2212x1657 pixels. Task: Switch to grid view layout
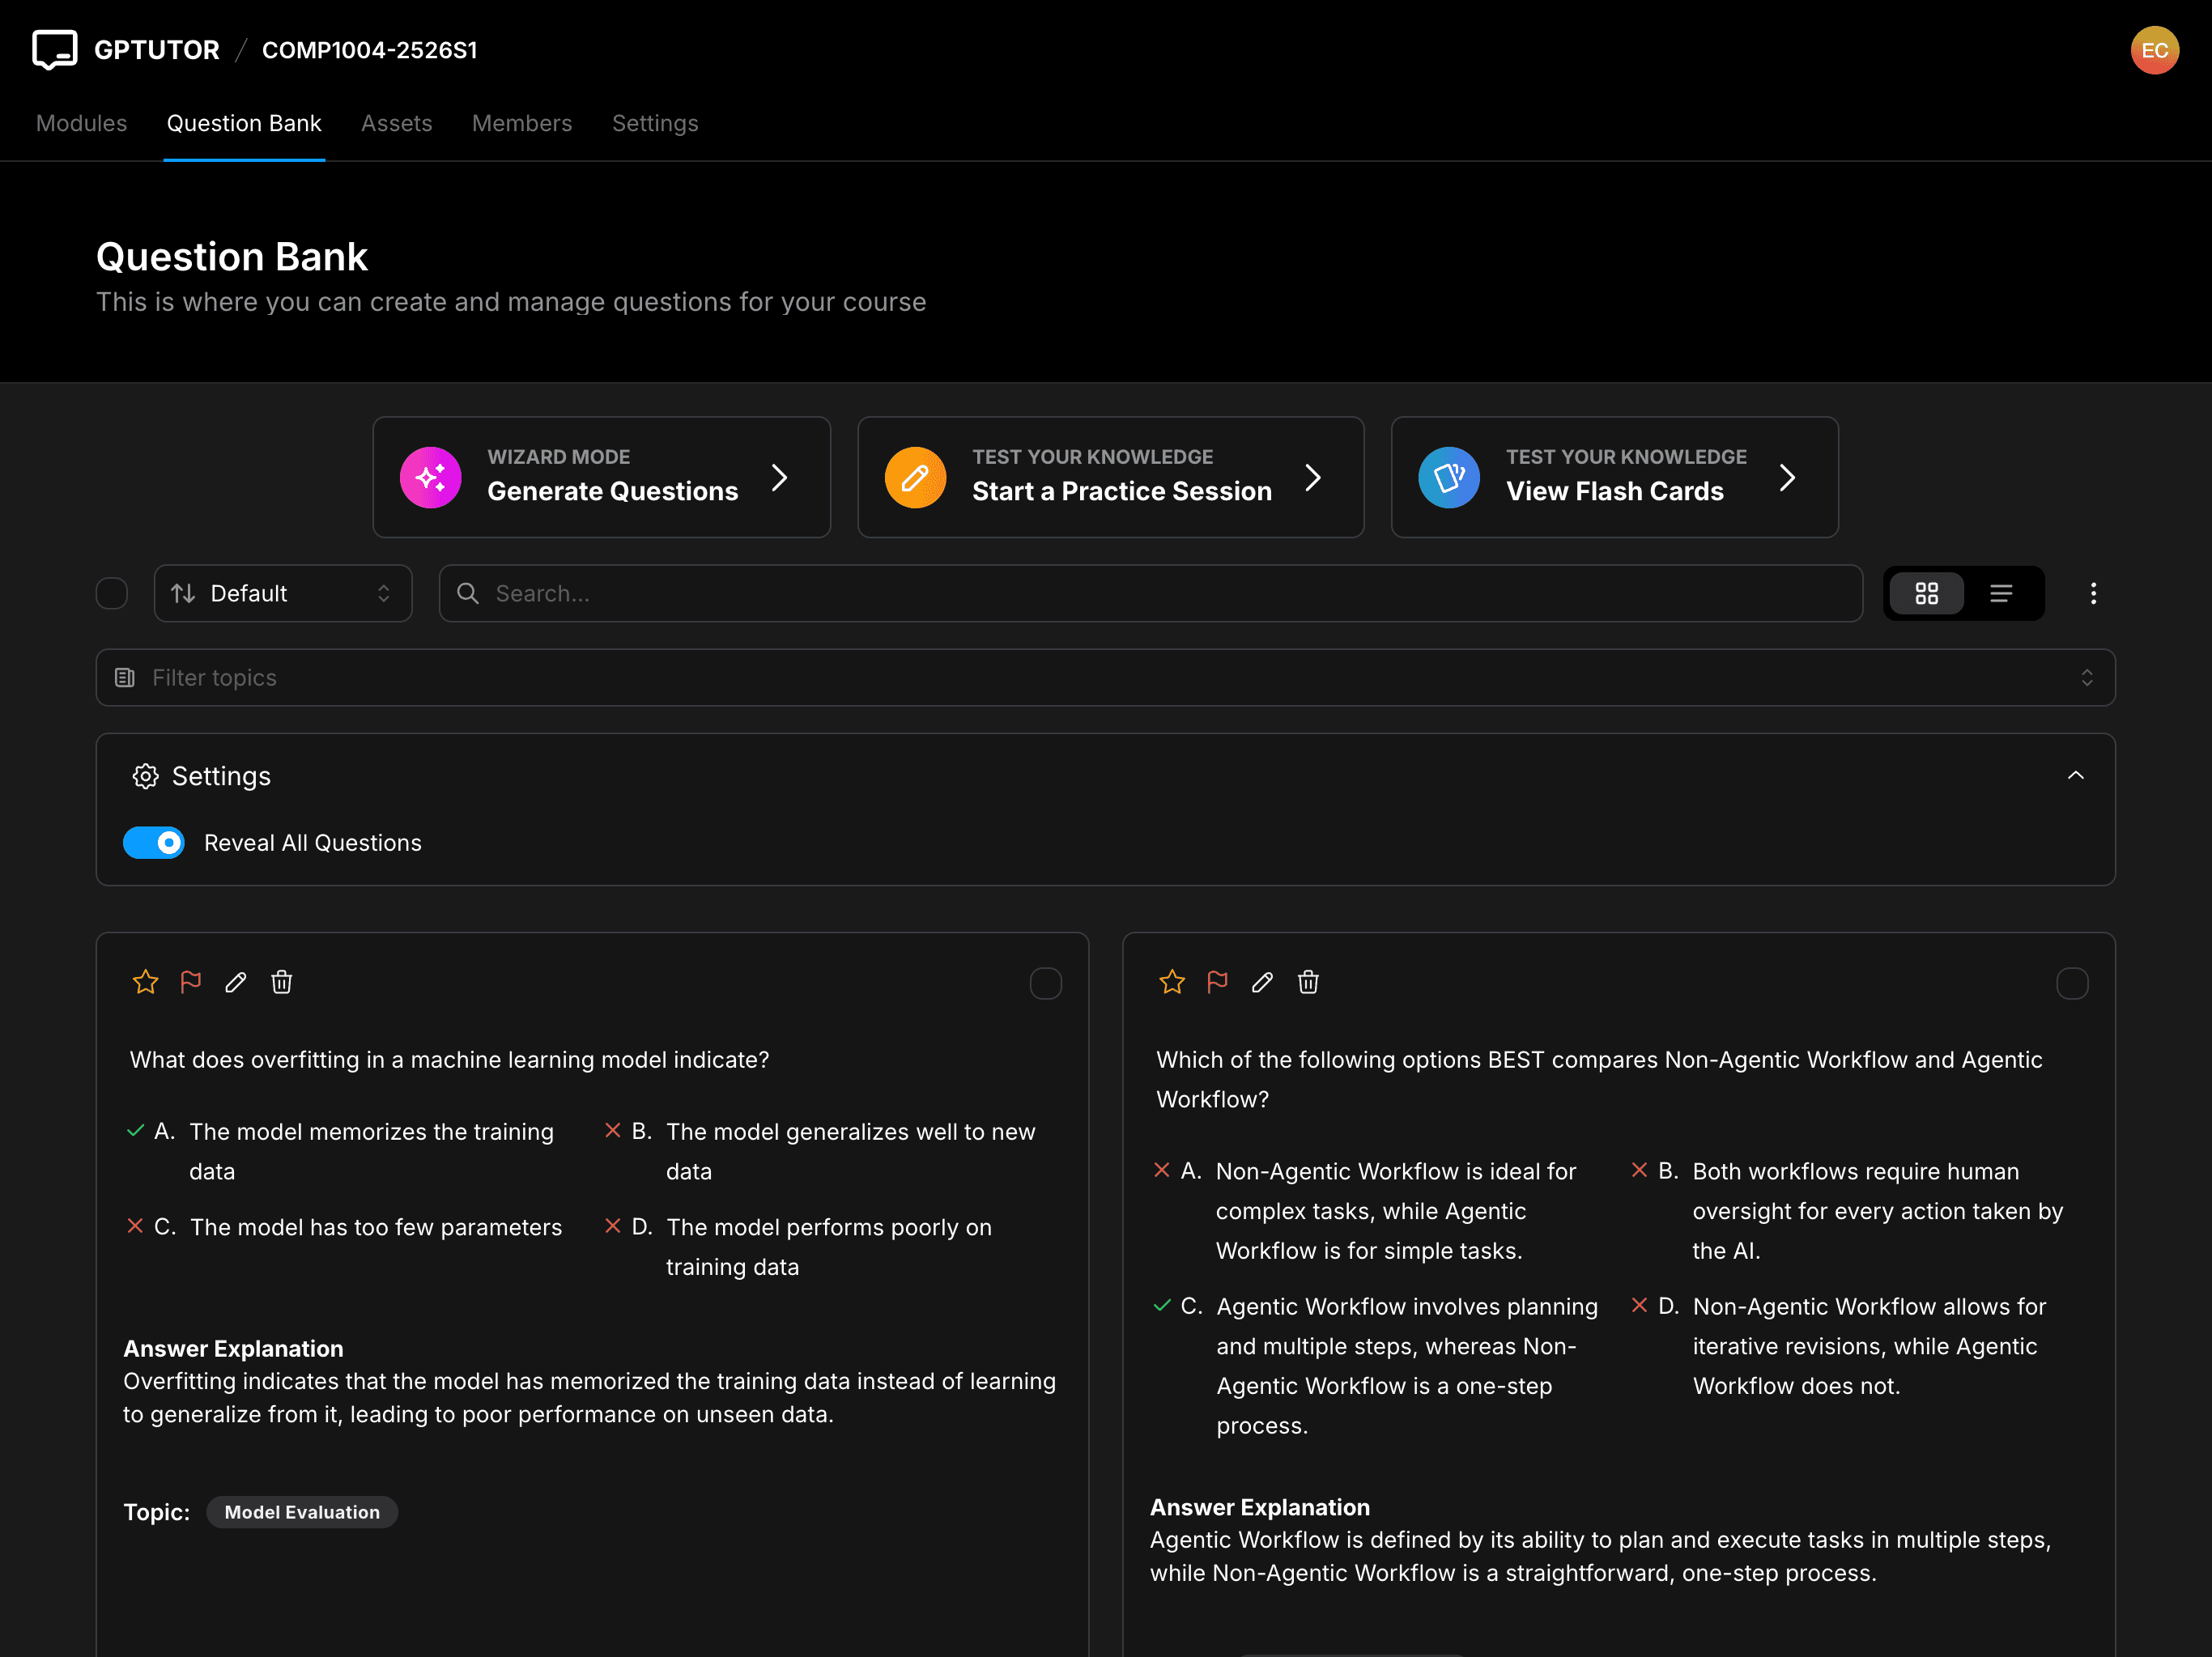pyautogui.click(x=1926, y=593)
